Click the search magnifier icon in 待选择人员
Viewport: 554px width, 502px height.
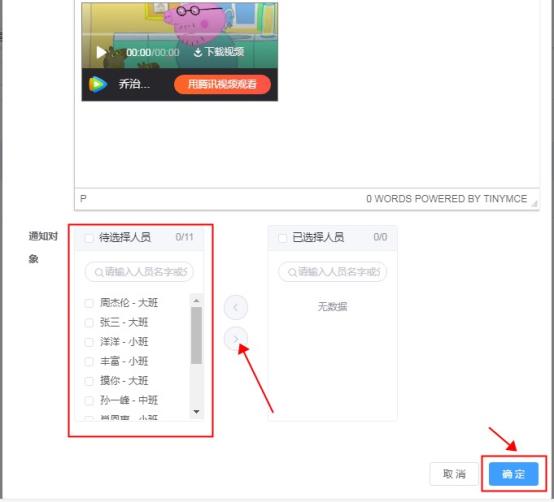[99, 272]
